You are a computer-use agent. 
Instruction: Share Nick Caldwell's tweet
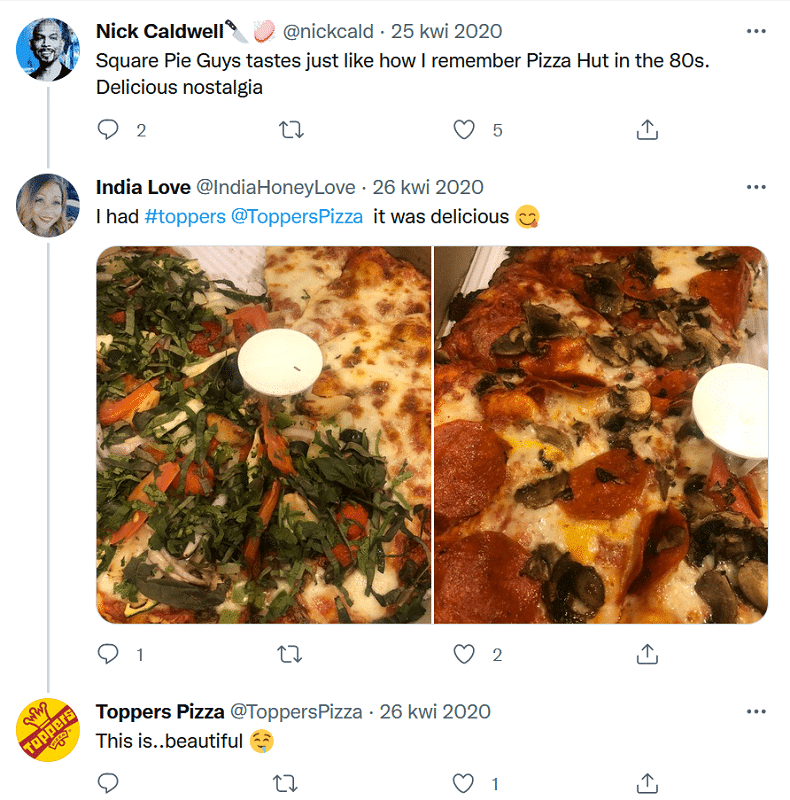pyautogui.click(x=647, y=130)
